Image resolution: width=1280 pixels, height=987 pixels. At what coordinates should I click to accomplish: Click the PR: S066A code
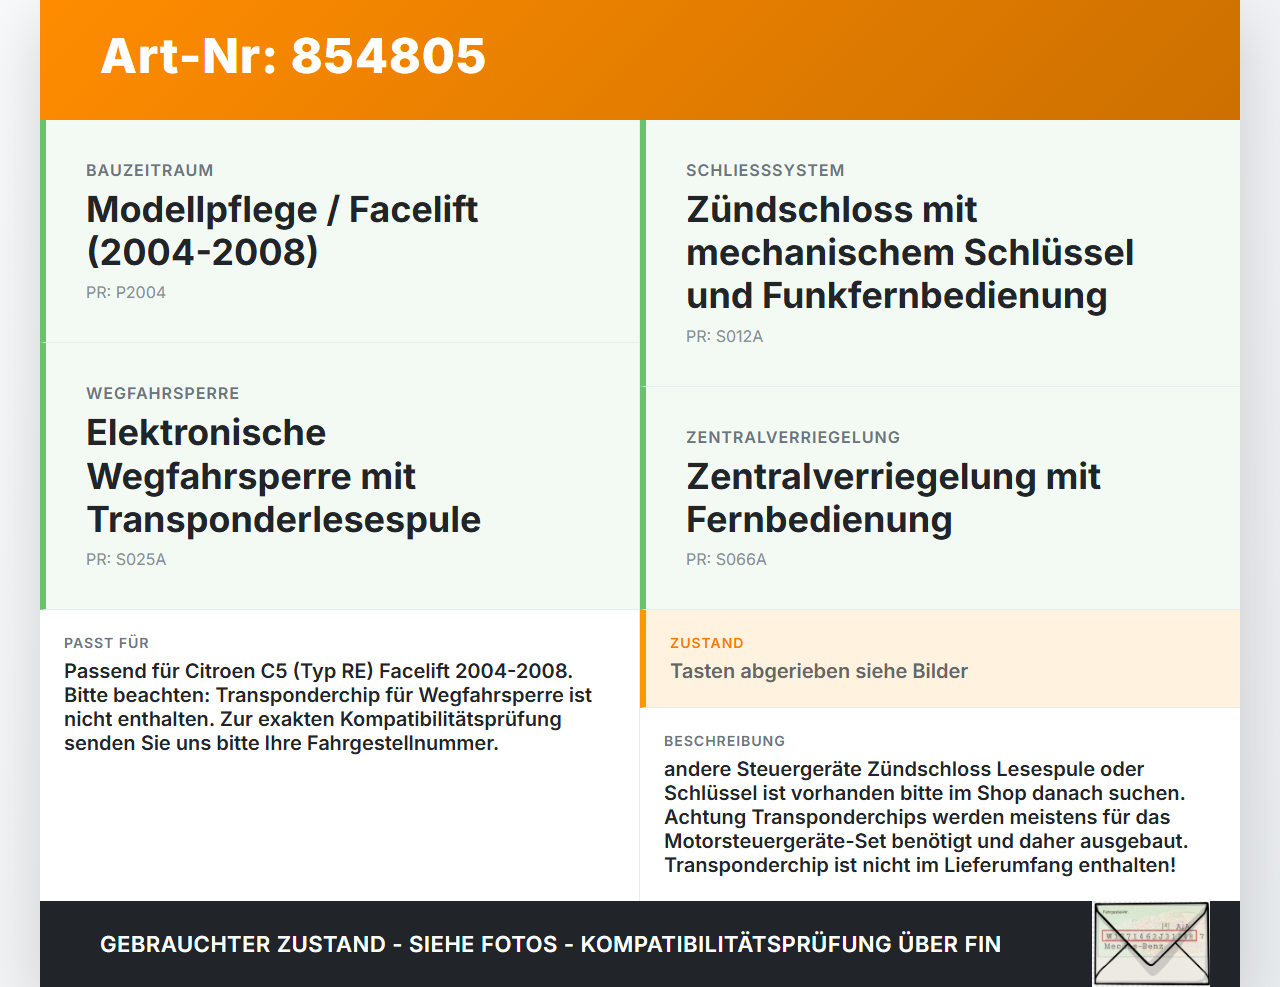pos(726,560)
